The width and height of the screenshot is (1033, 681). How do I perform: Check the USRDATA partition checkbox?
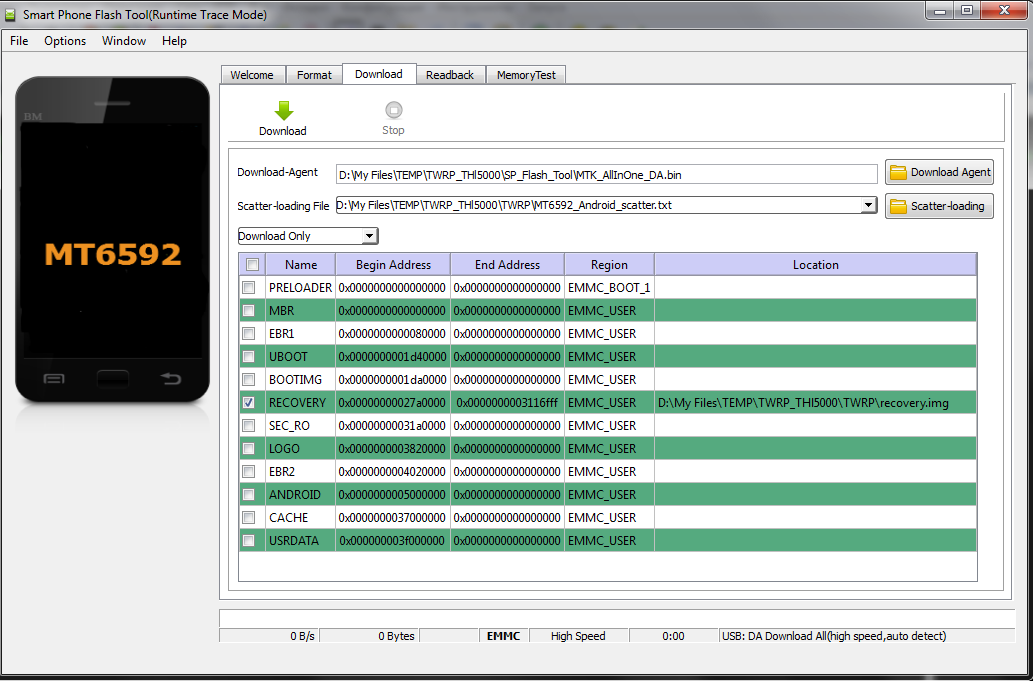(x=249, y=541)
